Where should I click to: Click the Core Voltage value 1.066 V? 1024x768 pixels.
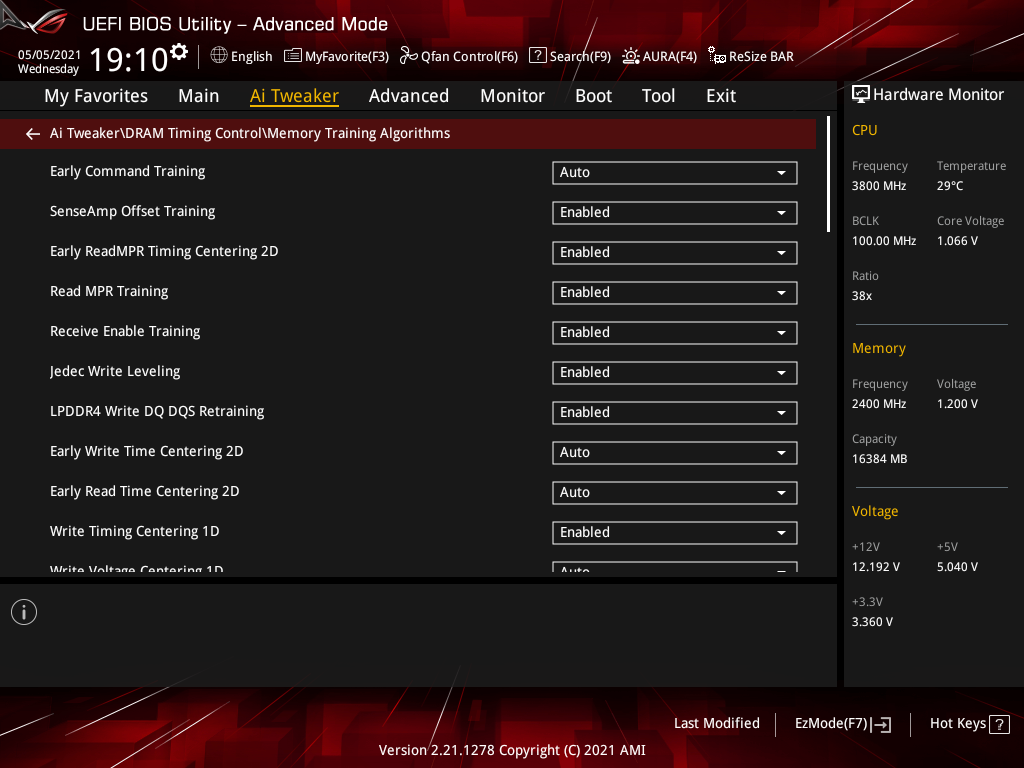point(957,241)
